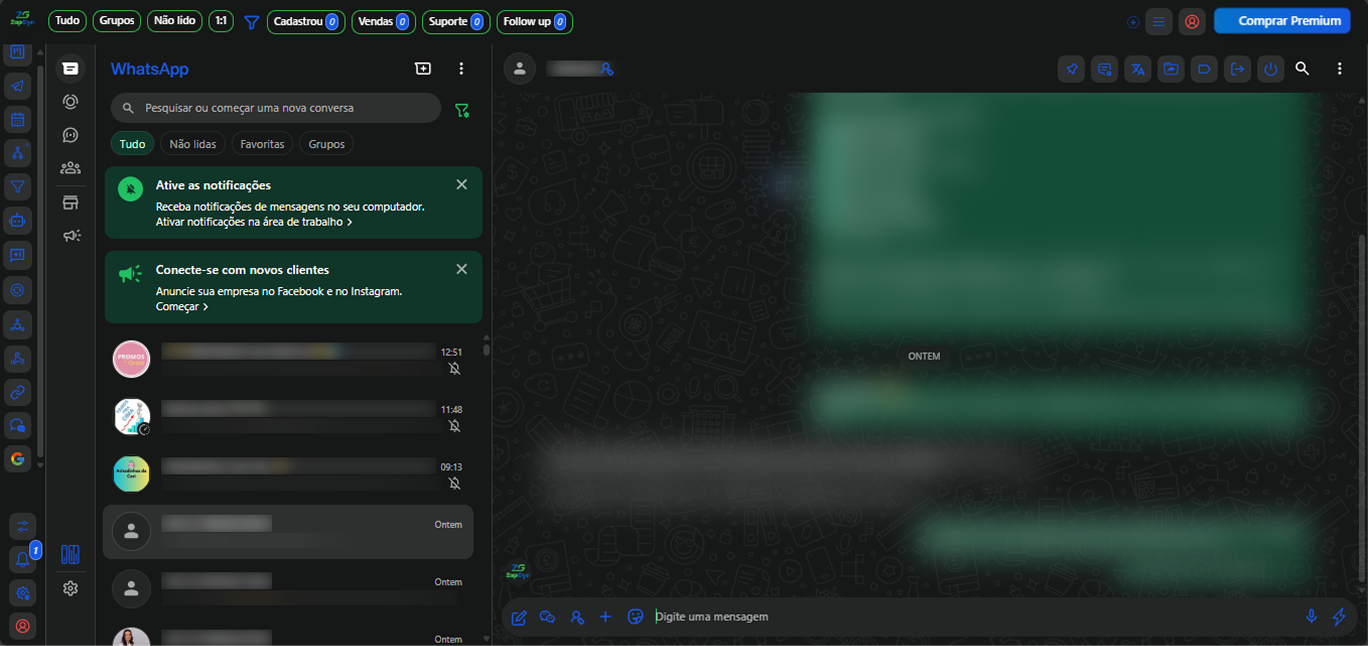Select the 1:1 pill in top bar

tap(221, 21)
